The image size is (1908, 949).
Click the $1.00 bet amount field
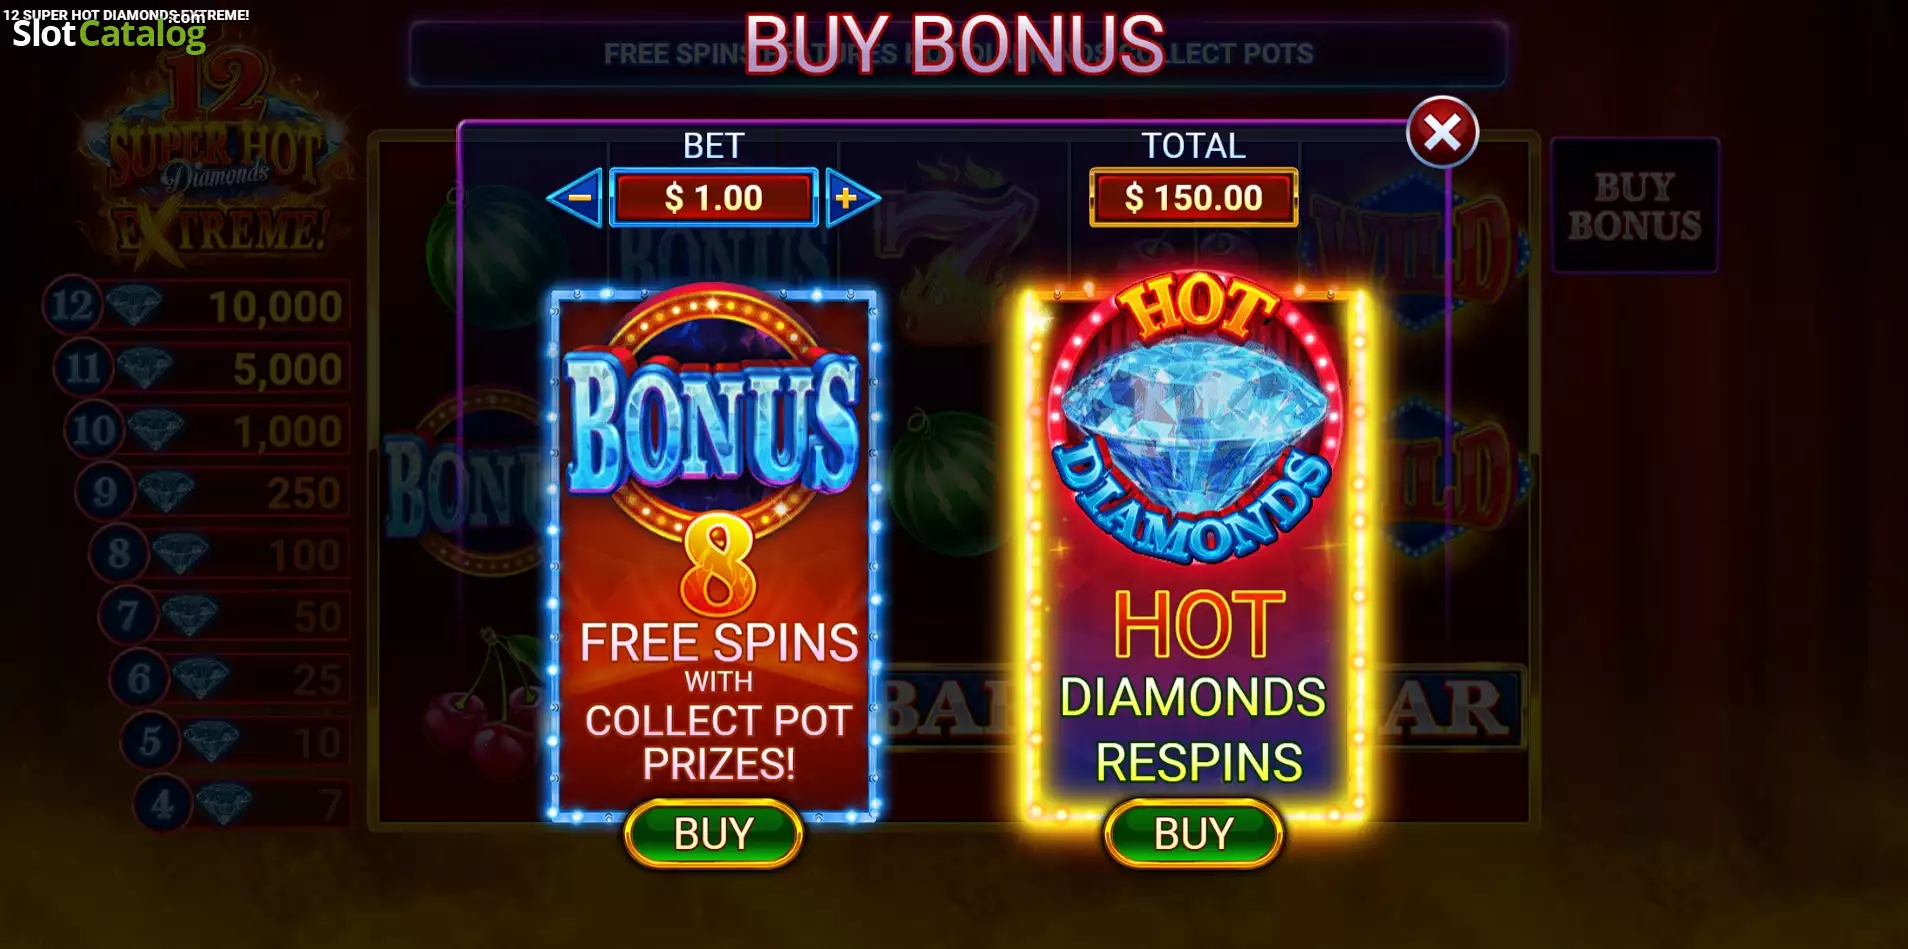pos(714,198)
